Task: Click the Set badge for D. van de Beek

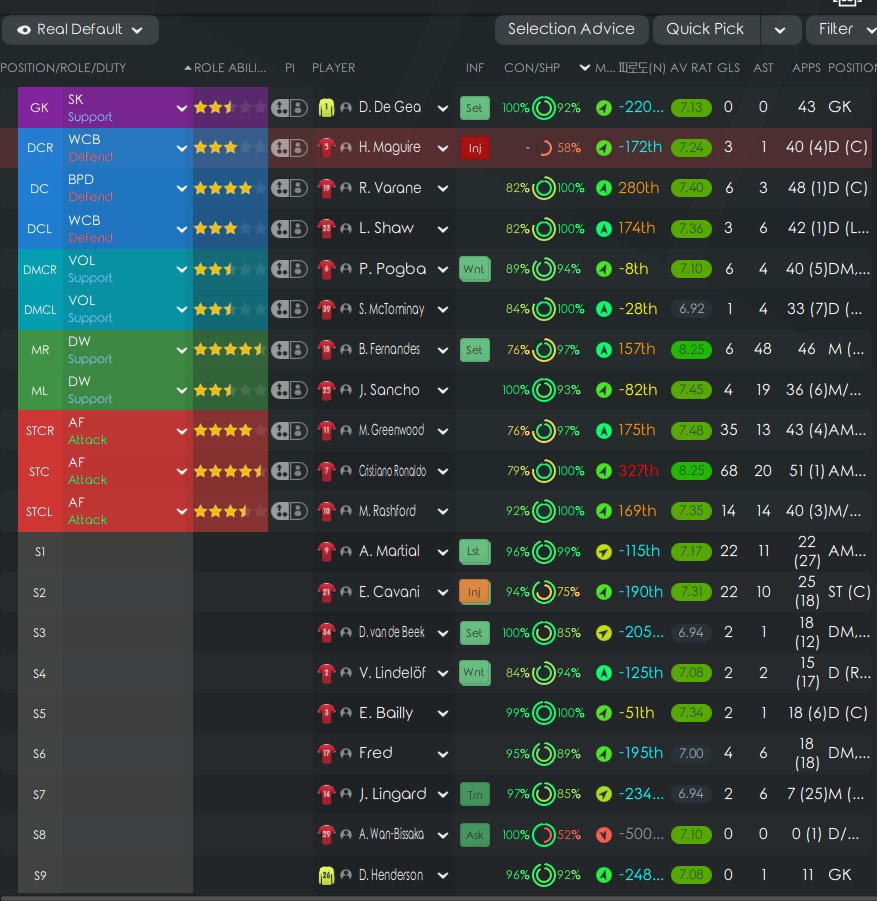Action: pyautogui.click(x=475, y=632)
